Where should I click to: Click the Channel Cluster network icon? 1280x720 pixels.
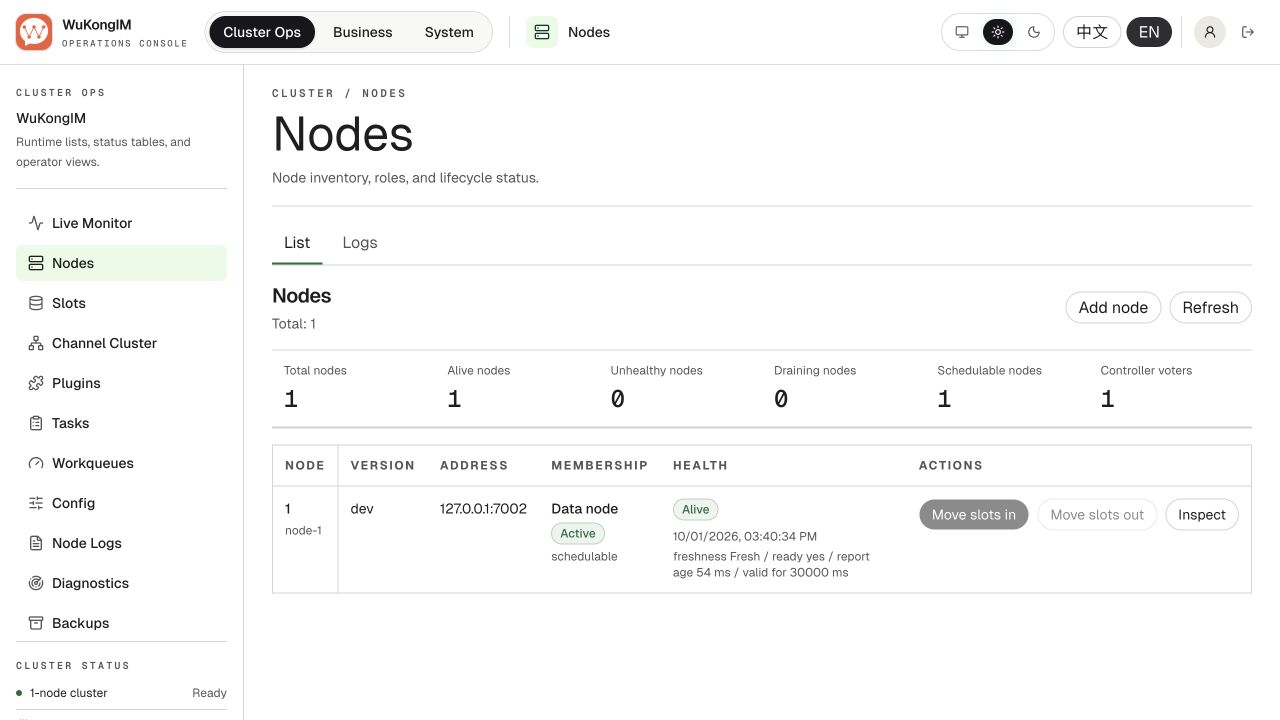pyautogui.click(x=36, y=343)
